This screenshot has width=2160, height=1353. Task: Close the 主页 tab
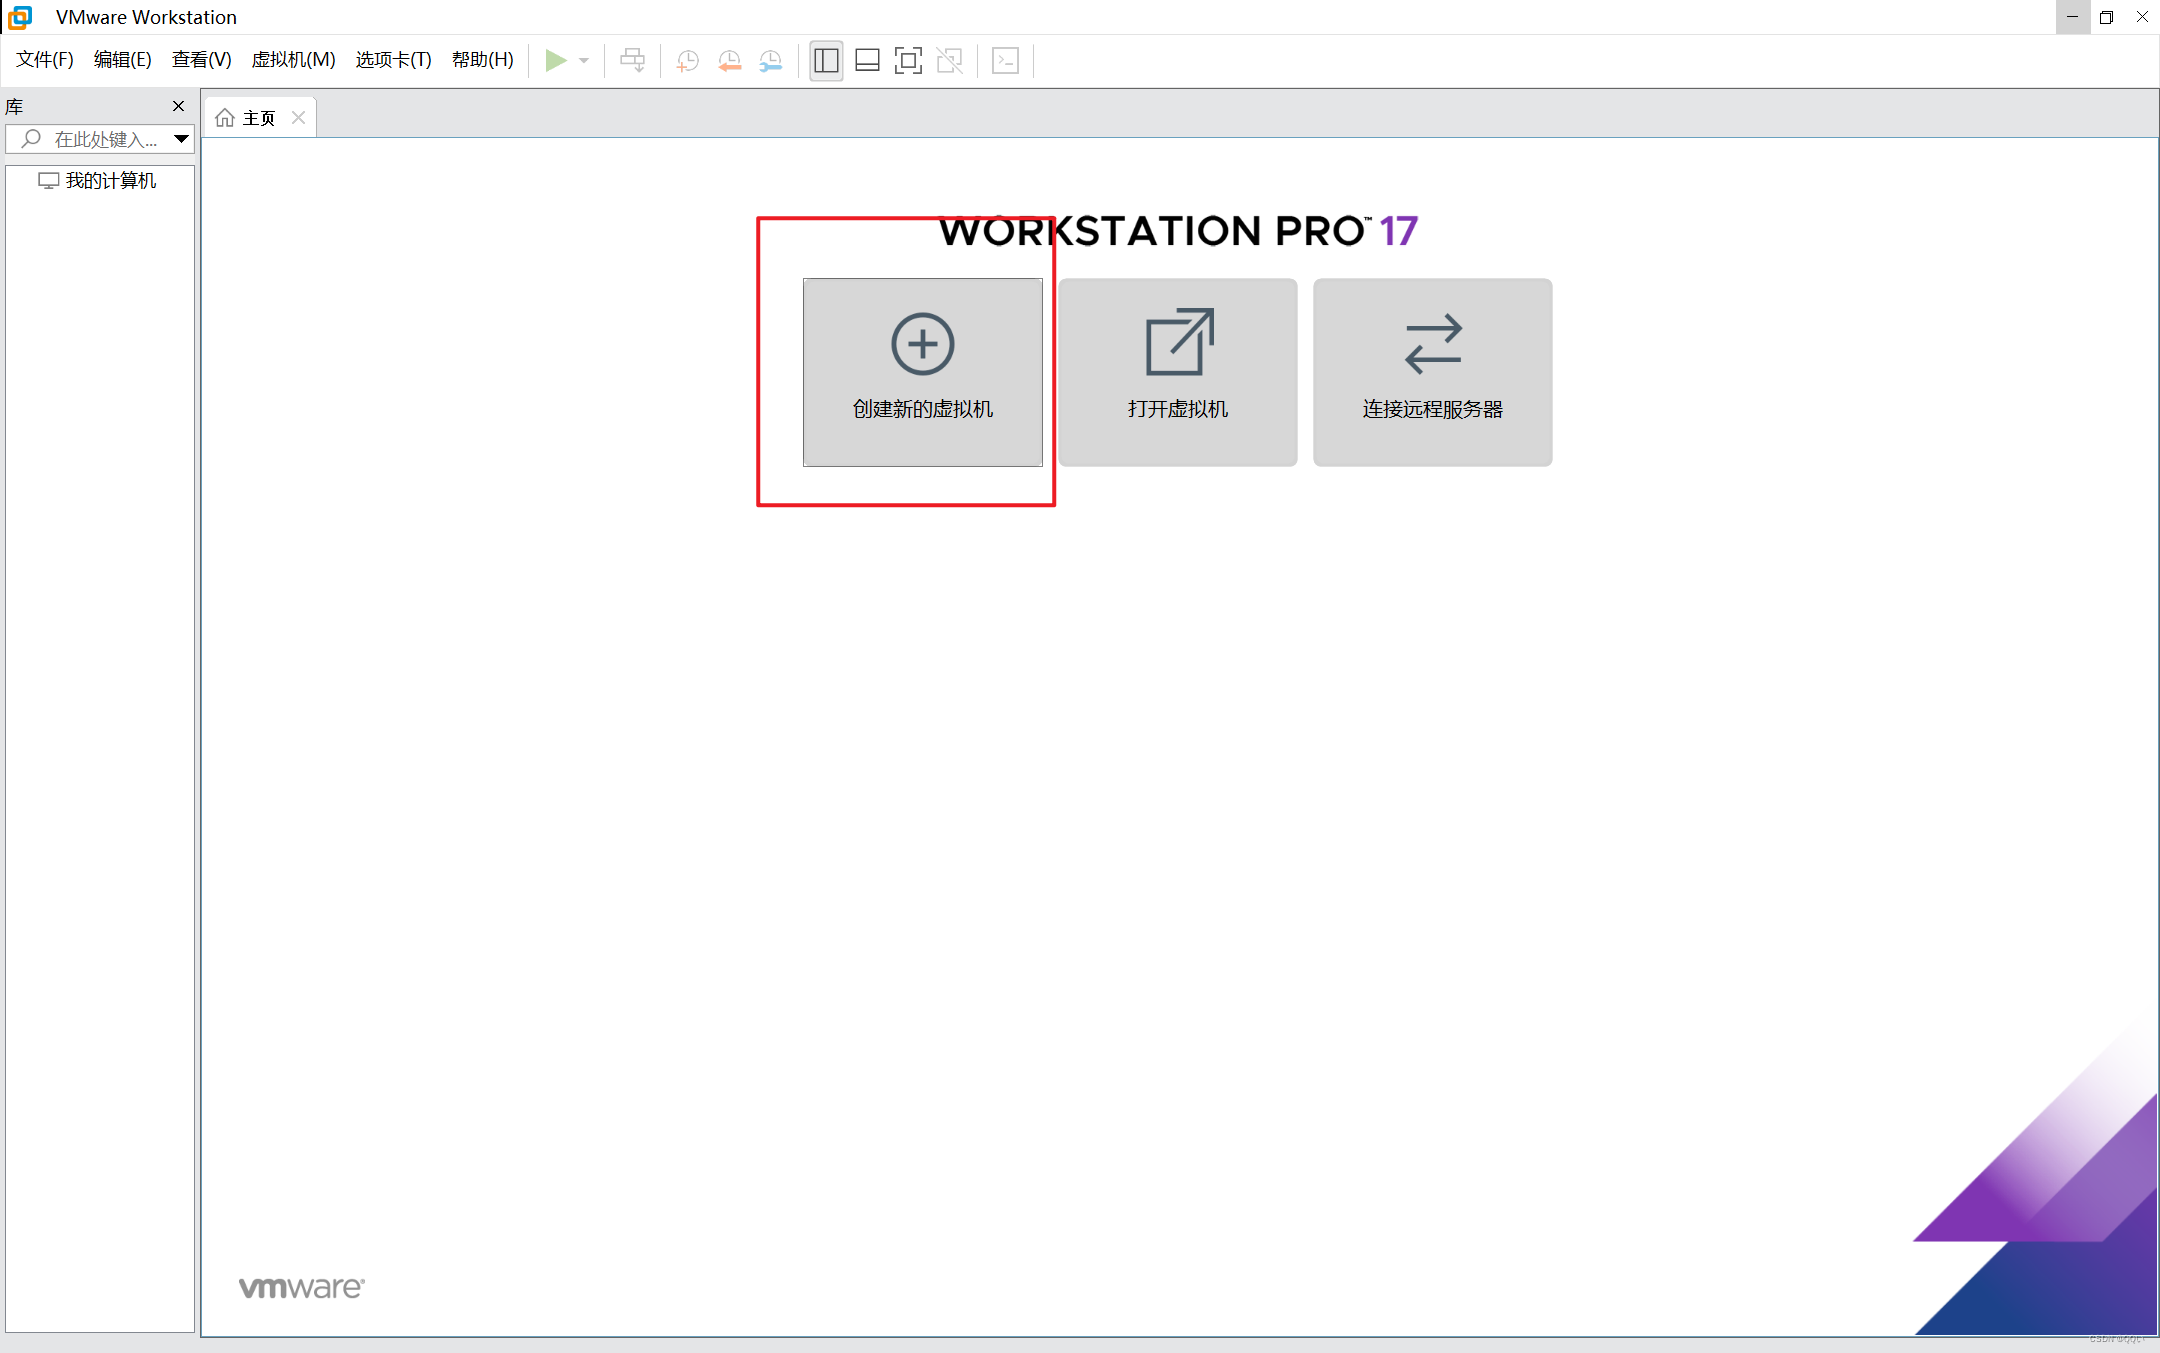pos(298,118)
